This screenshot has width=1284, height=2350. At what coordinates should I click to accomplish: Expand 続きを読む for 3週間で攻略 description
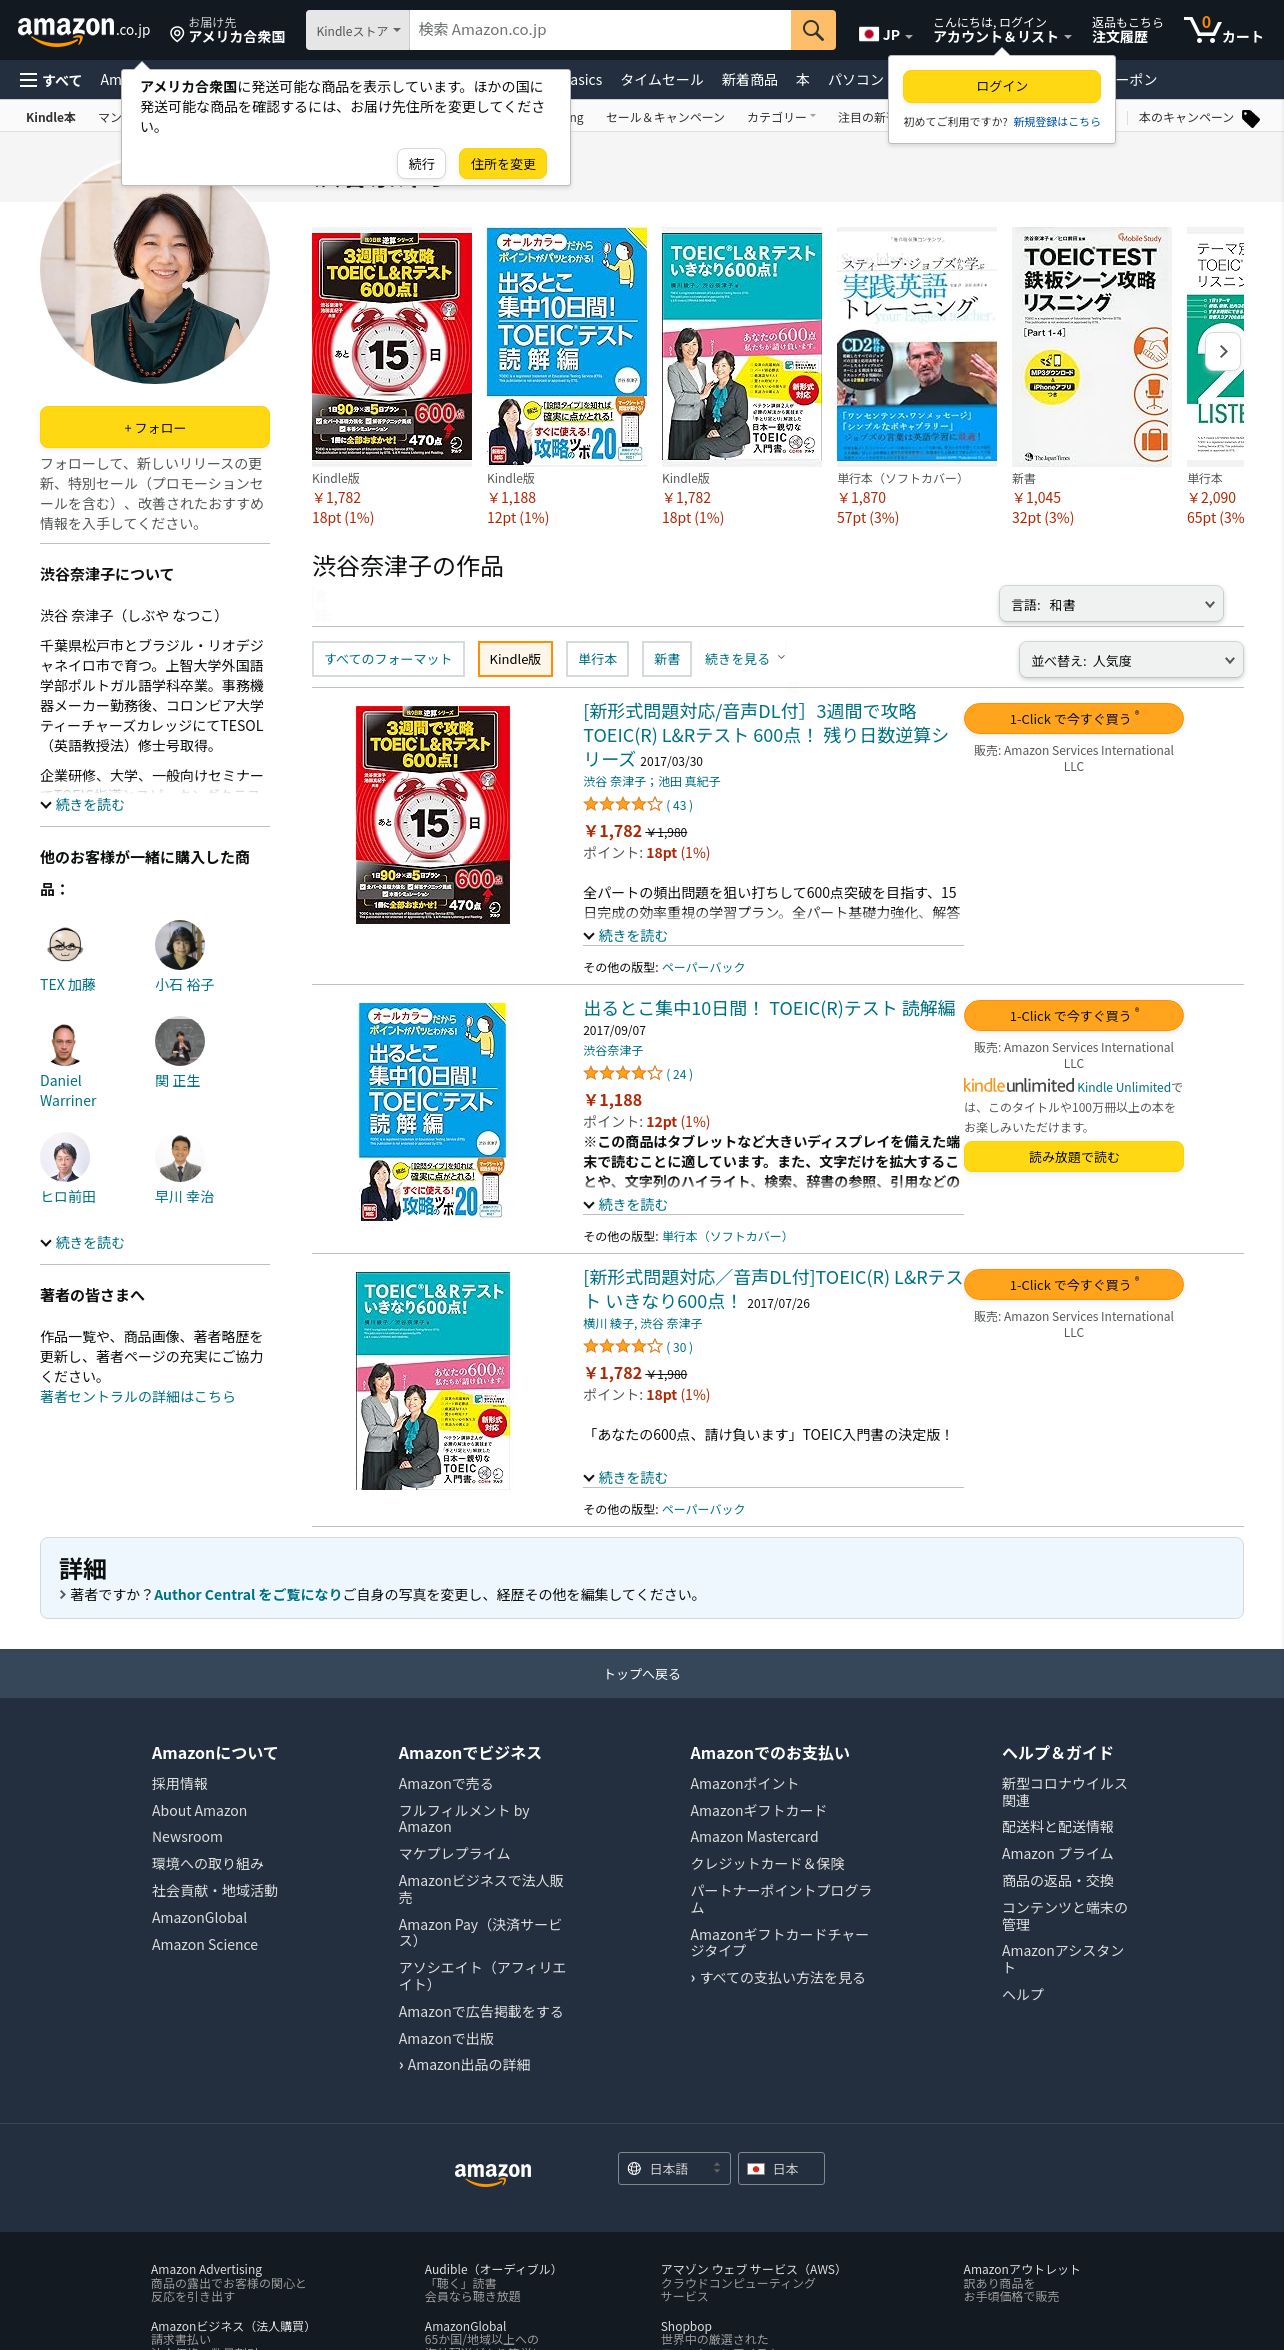pos(626,935)
